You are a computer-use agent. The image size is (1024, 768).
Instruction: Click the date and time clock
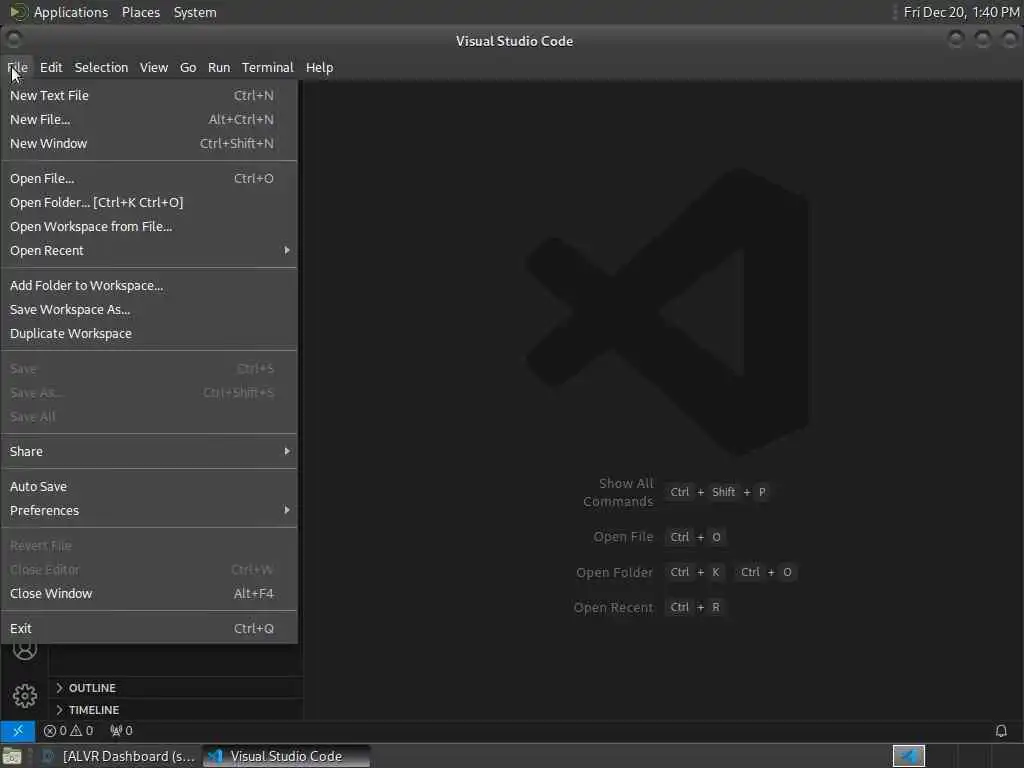click(x=961, y=12)
